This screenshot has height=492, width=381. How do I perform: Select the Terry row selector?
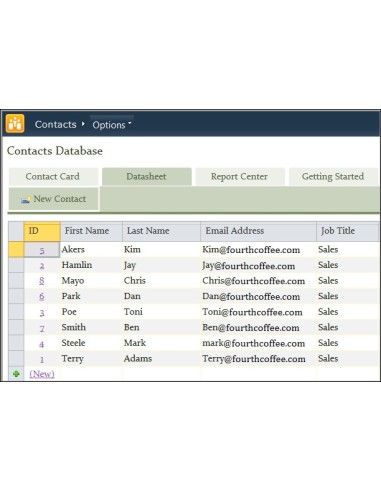16,359
